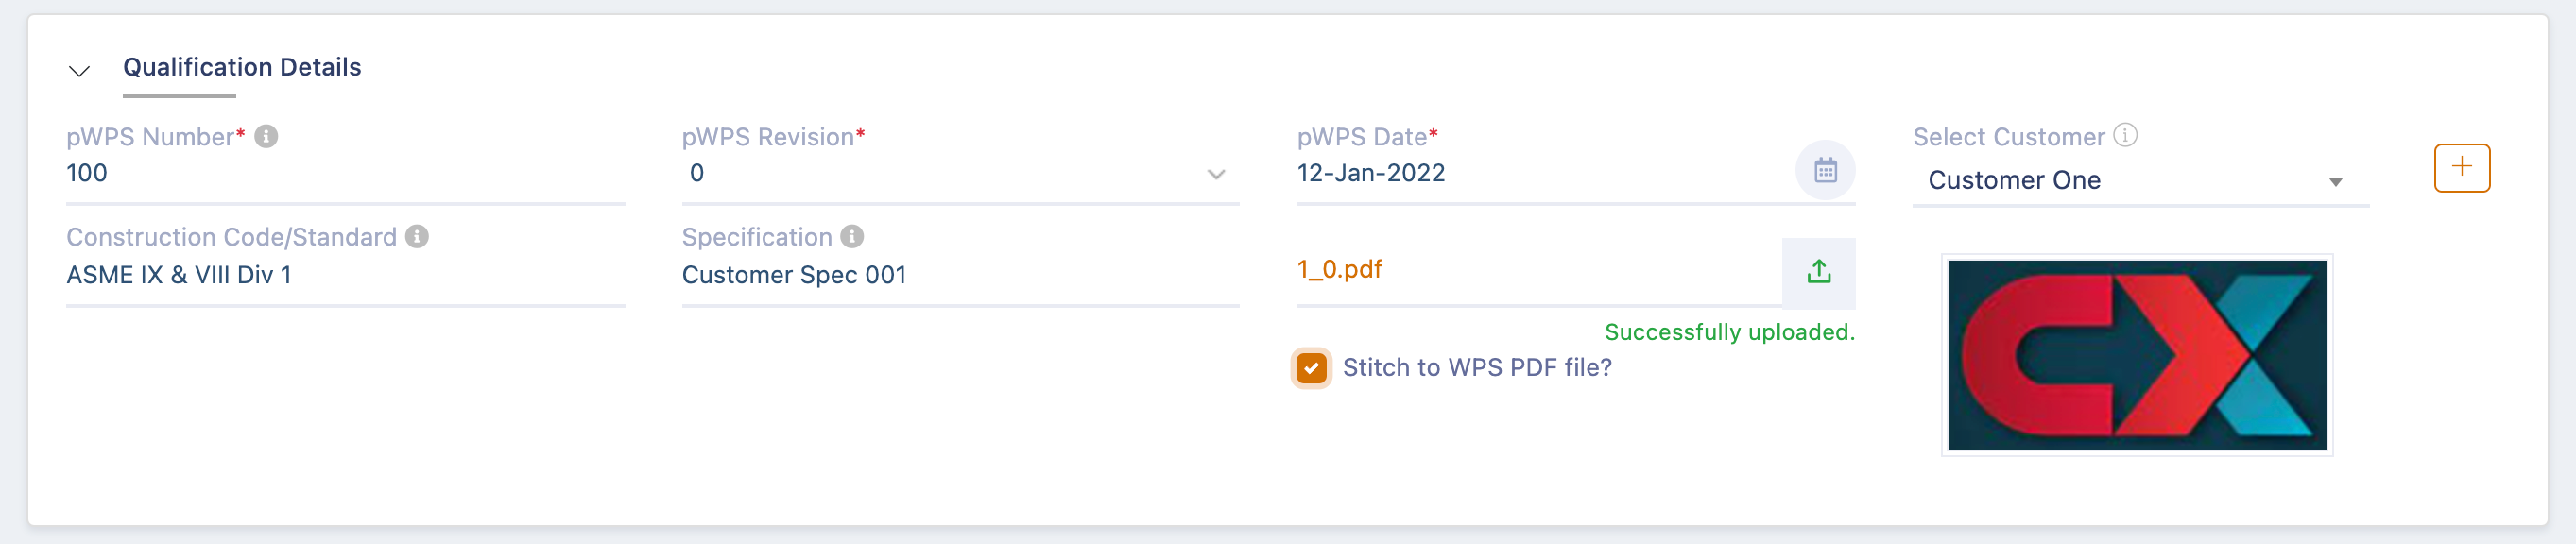Click the plus button to add customer
The image size is (2576, 544).
2461,168
